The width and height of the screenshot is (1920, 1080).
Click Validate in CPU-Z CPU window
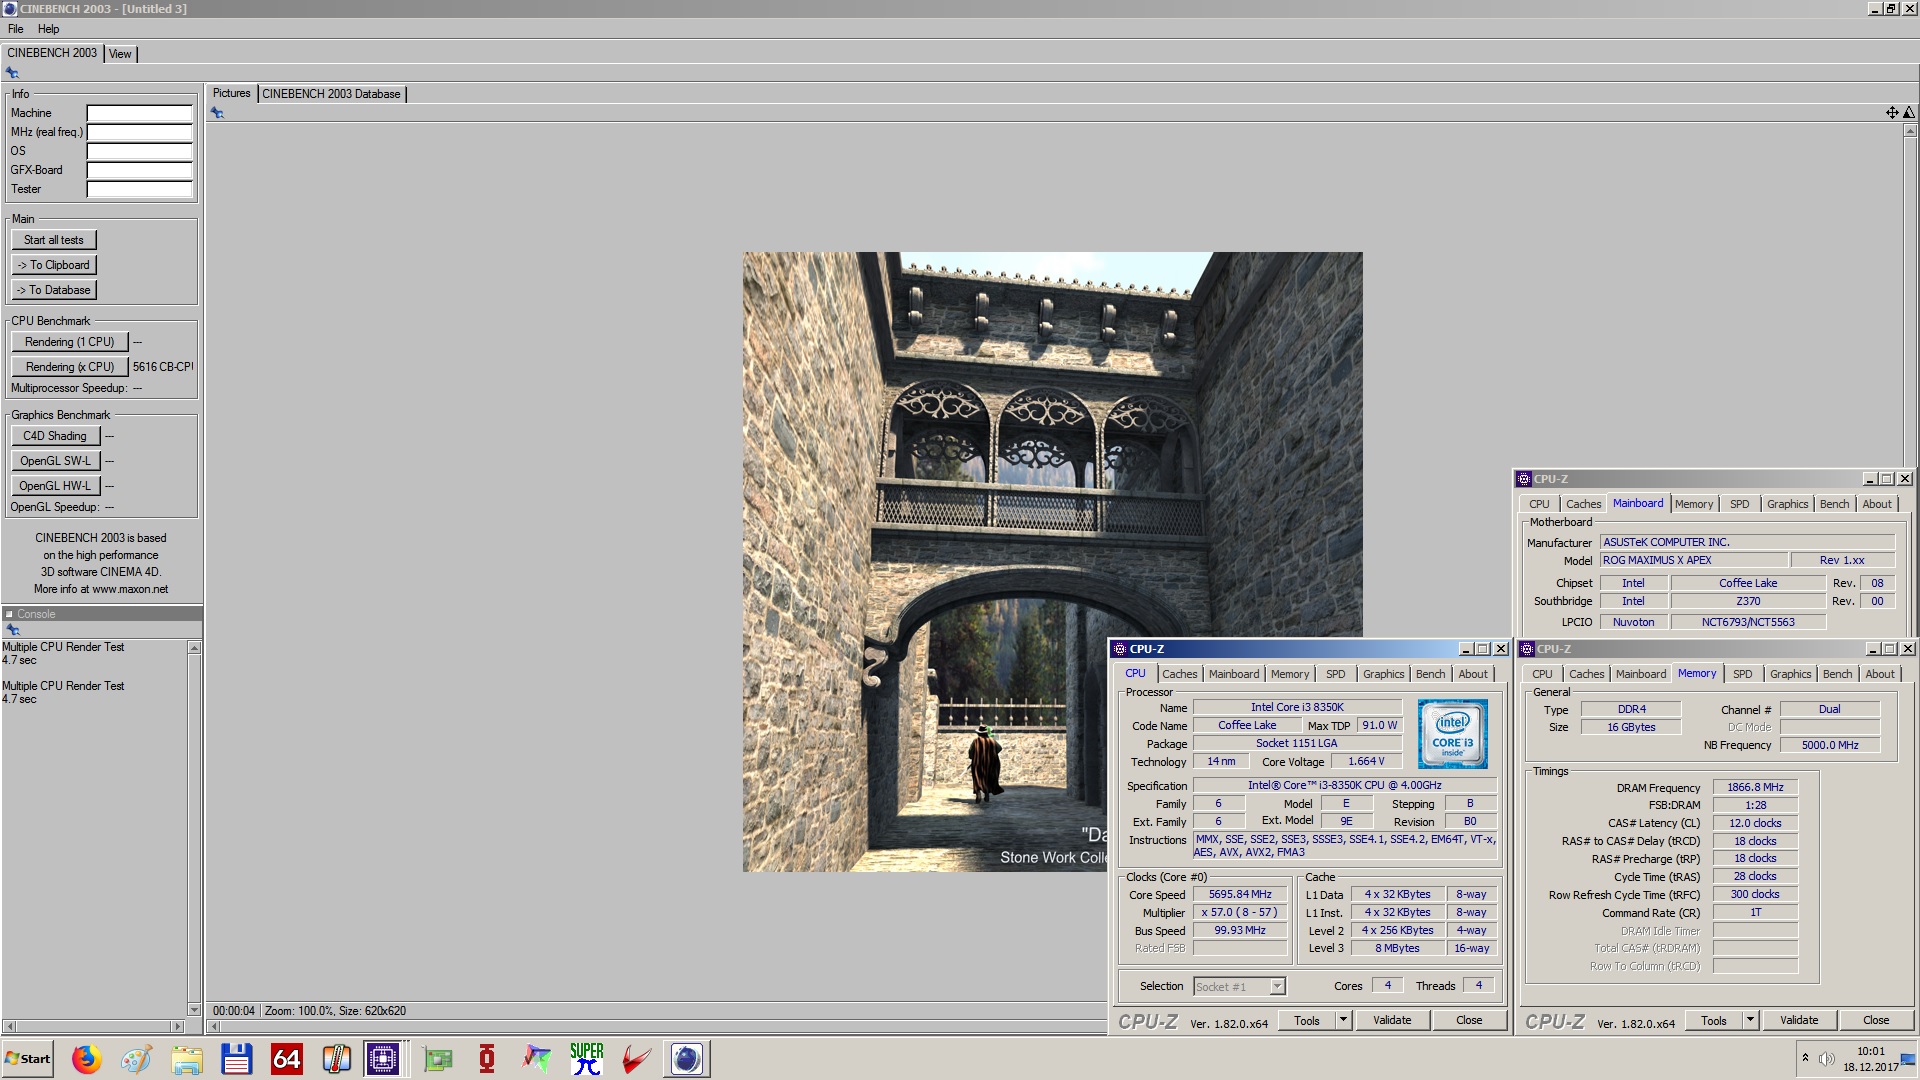click(x=1392, y=1020)
